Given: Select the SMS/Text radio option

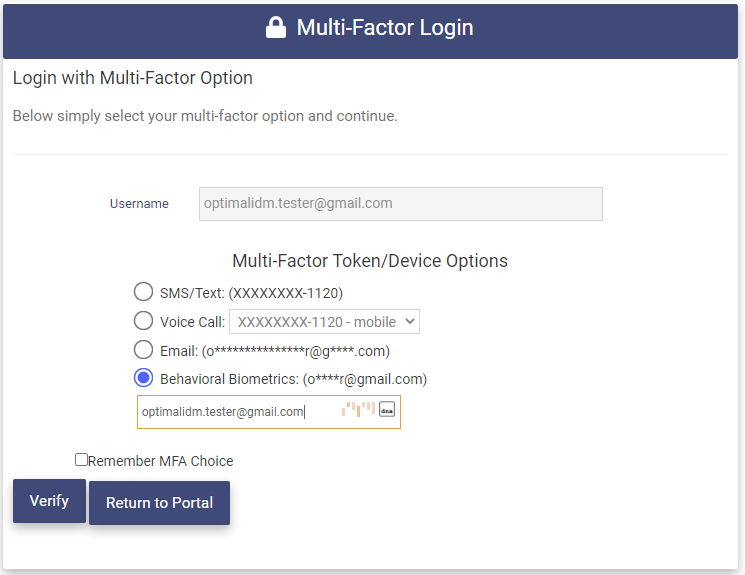Looking at the screenshot, I should [143, 292].
